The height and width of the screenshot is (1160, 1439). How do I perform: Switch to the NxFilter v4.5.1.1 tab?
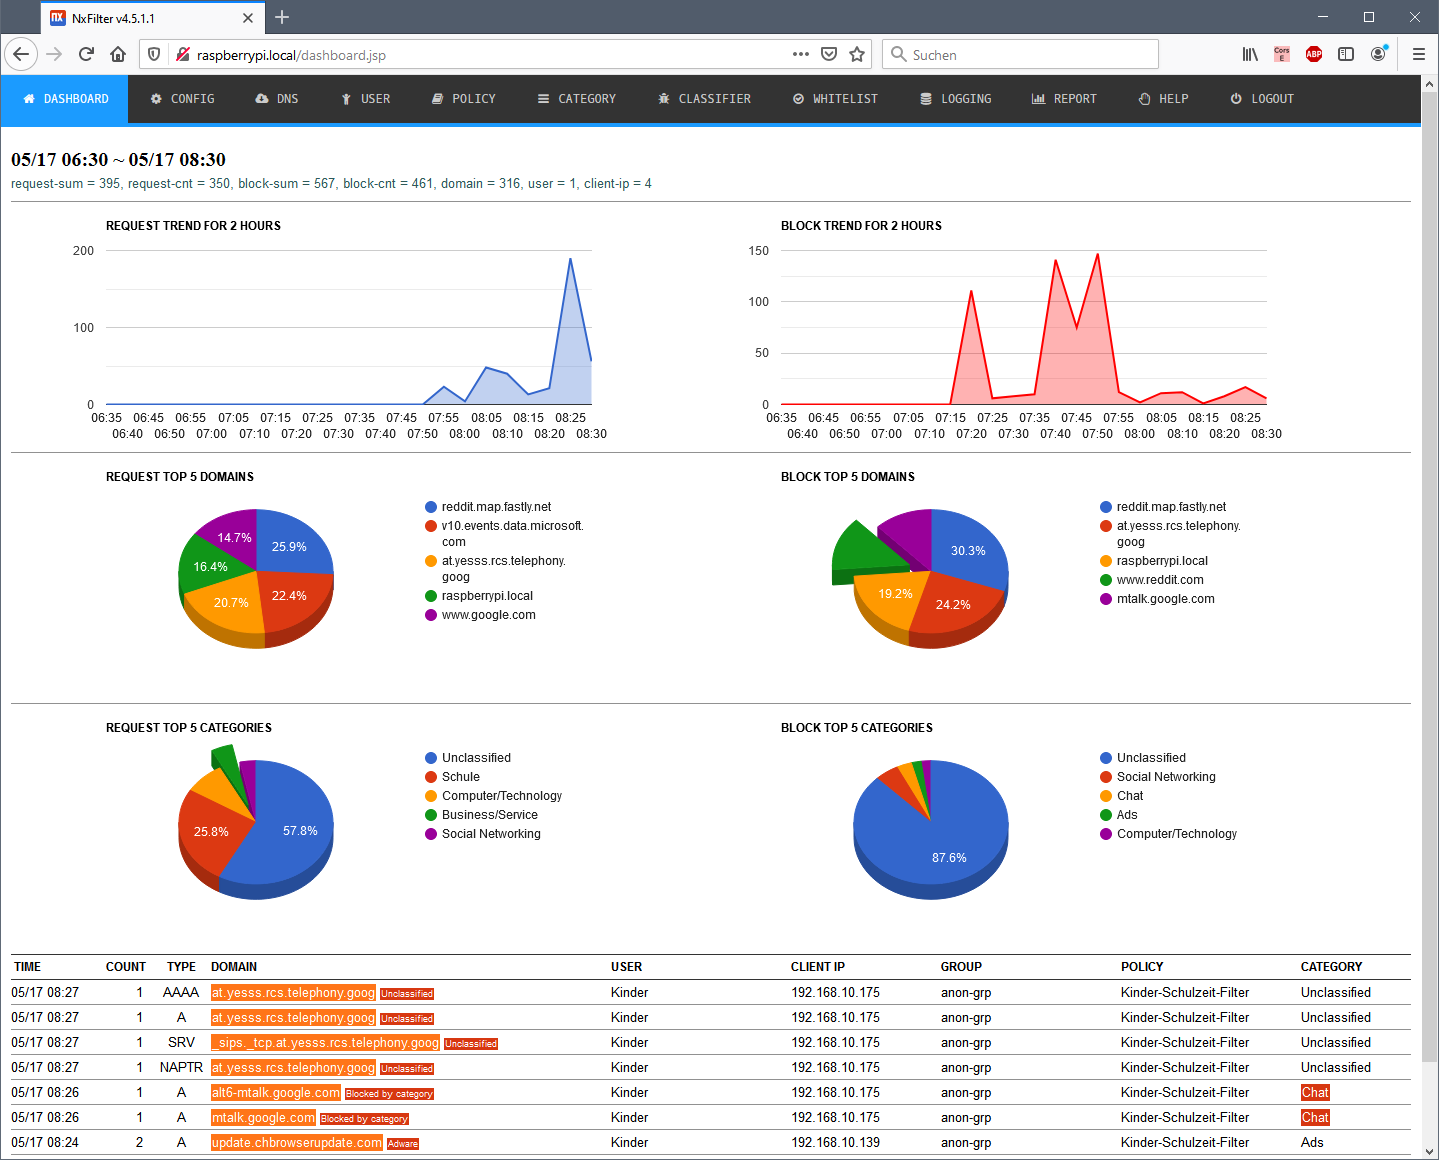(154, 18)
